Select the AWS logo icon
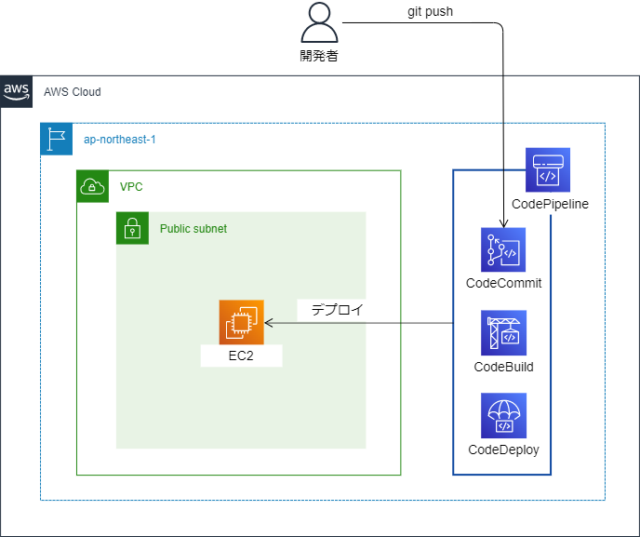The width and height of the screenshot is (640, 537). click(16, 92)
